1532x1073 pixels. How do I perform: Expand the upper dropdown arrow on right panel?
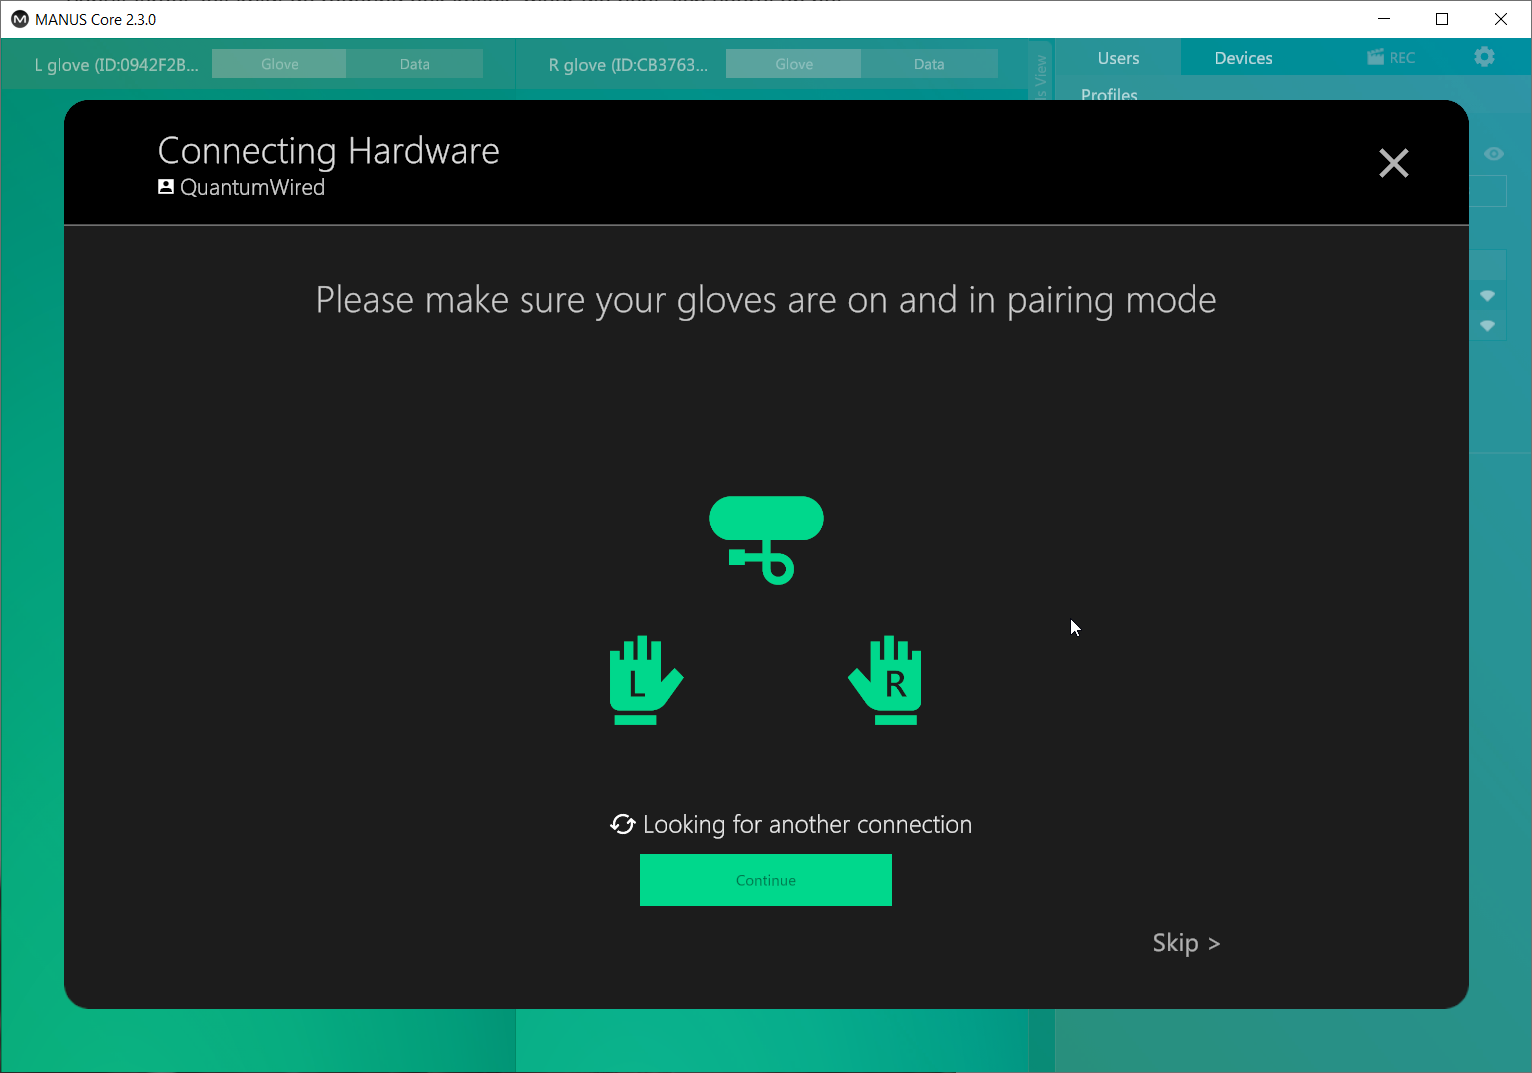click(x=1487, y=296)
